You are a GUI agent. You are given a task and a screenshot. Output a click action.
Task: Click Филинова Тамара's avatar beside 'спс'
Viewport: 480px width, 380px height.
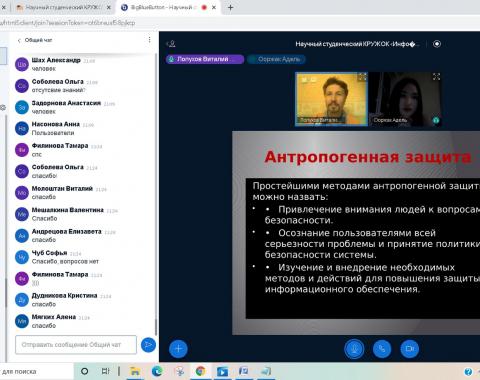click(22, 150)
